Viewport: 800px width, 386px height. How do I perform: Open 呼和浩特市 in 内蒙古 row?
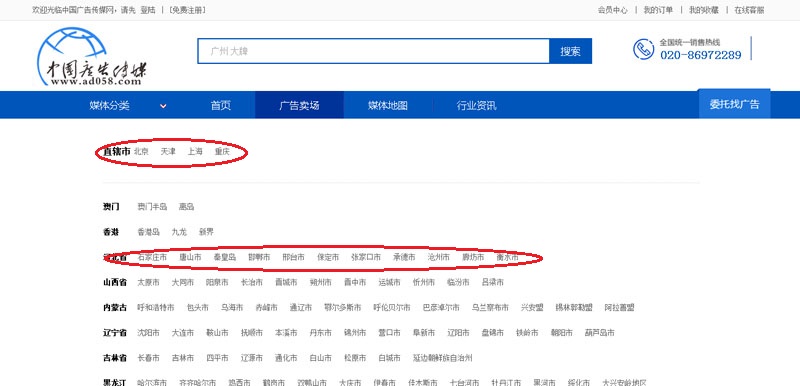point(156,307)
